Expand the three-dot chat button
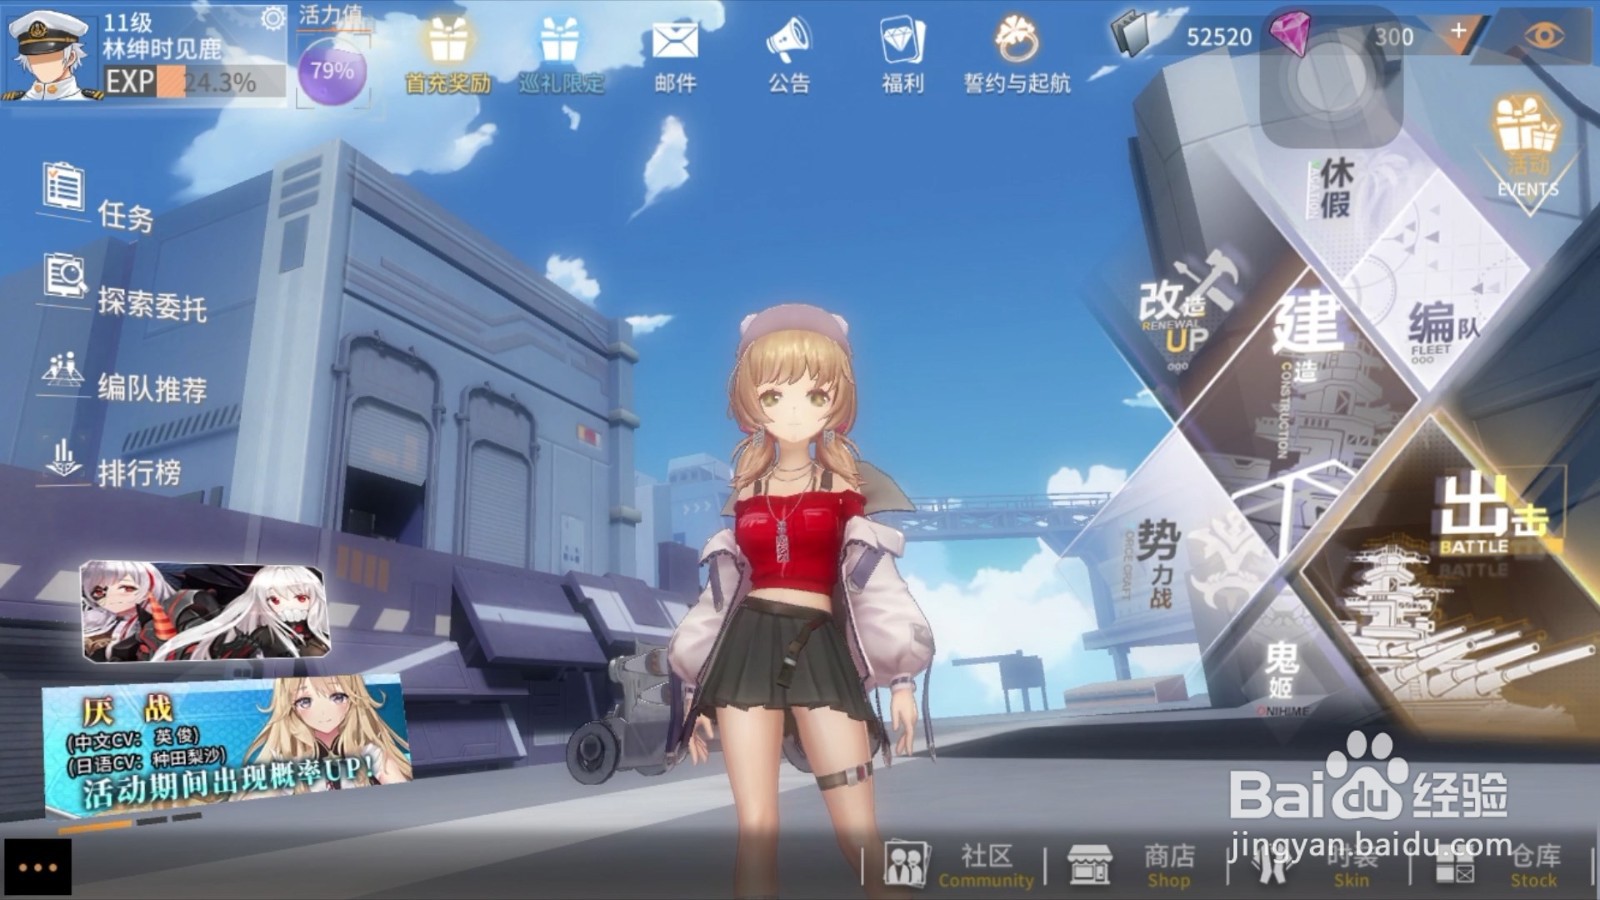Image resolution: width=1600 pixels, height=900 pixels. 37,867
